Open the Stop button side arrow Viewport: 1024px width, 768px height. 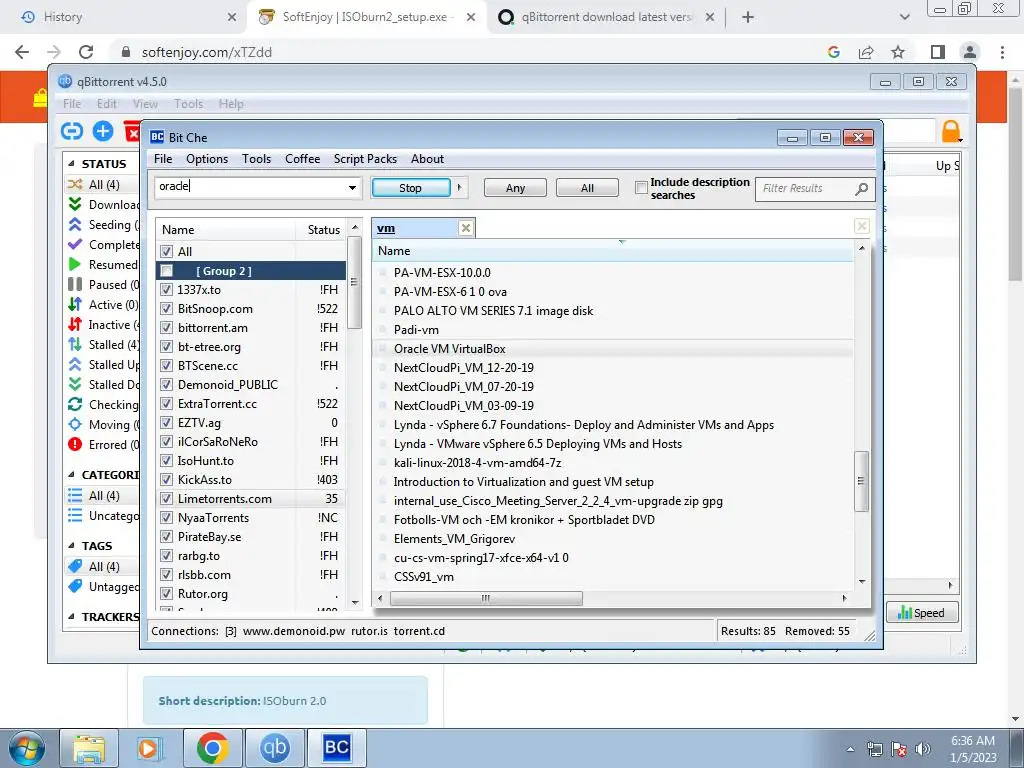pyautogui.click(x=460, y=187)
